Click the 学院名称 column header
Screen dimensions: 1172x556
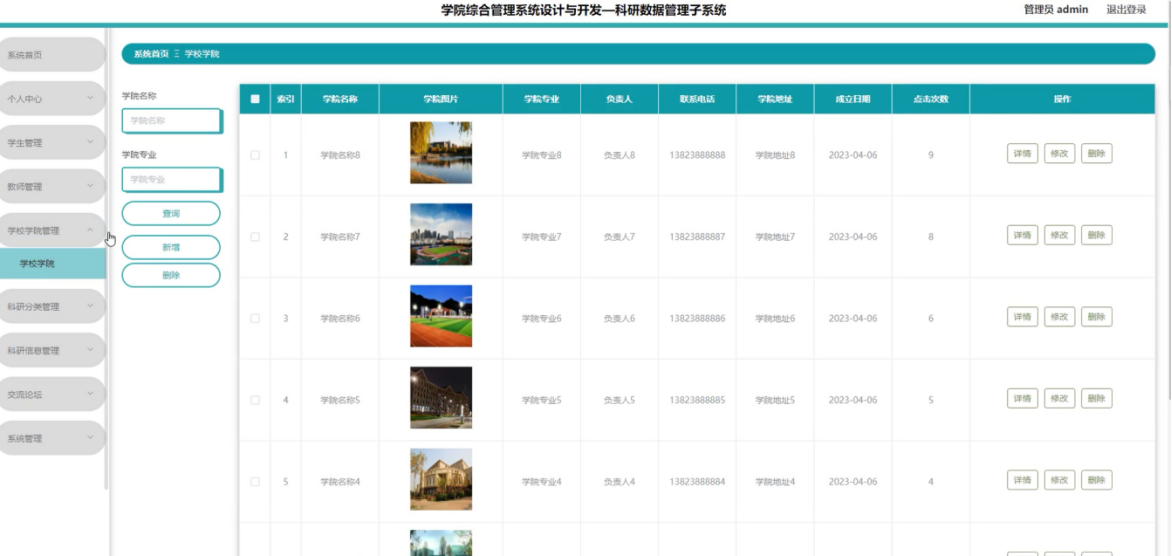(340, 99)
